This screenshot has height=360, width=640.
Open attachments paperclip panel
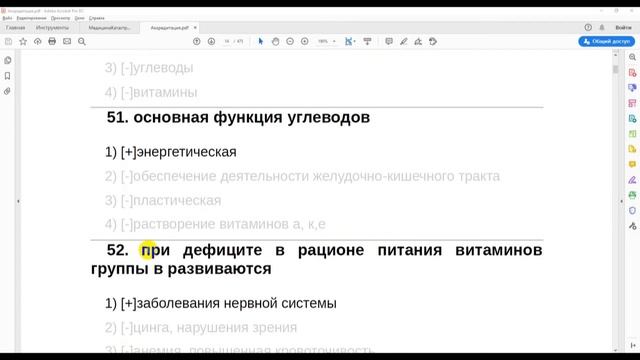7,91
